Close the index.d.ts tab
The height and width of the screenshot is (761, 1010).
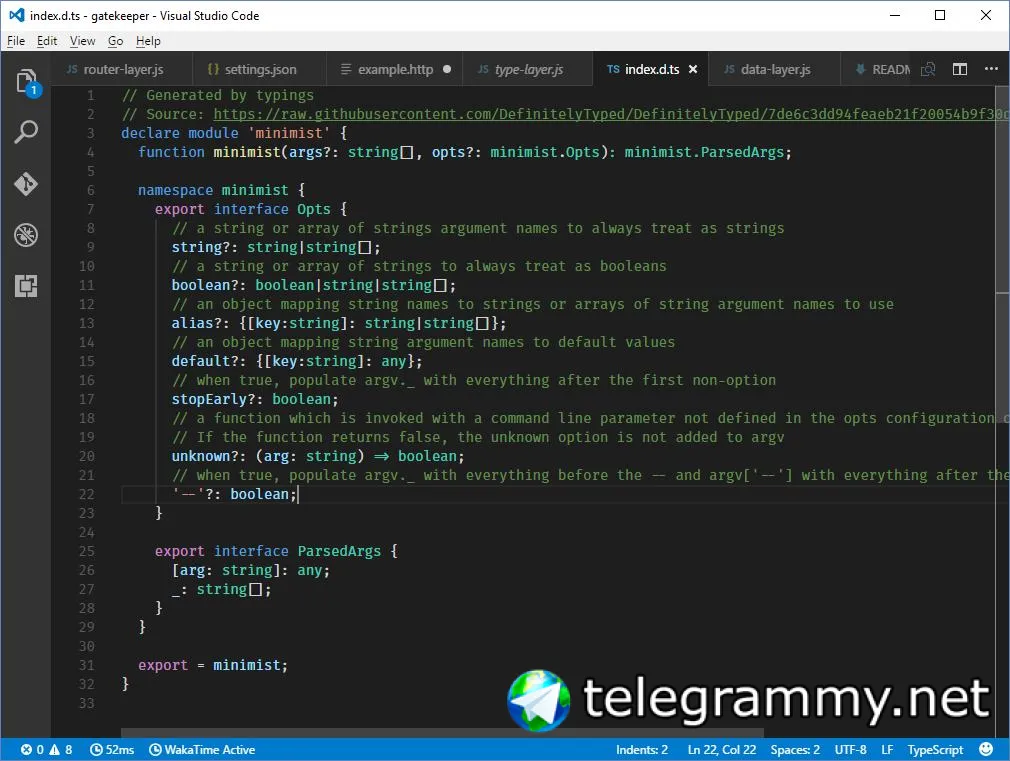point(693,69)
